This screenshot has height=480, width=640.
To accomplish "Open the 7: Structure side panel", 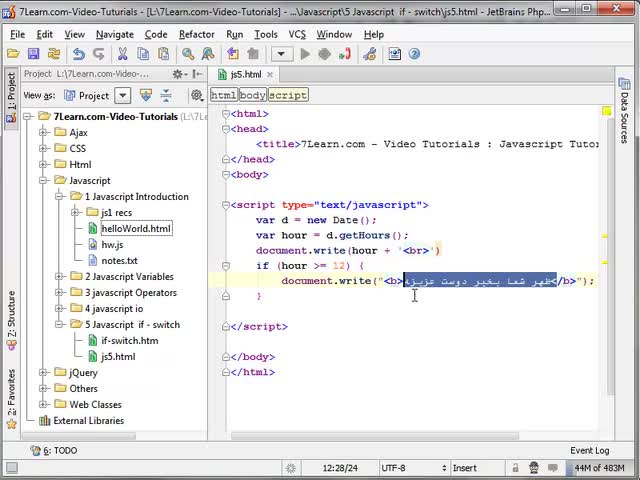I will click(11, 320).
